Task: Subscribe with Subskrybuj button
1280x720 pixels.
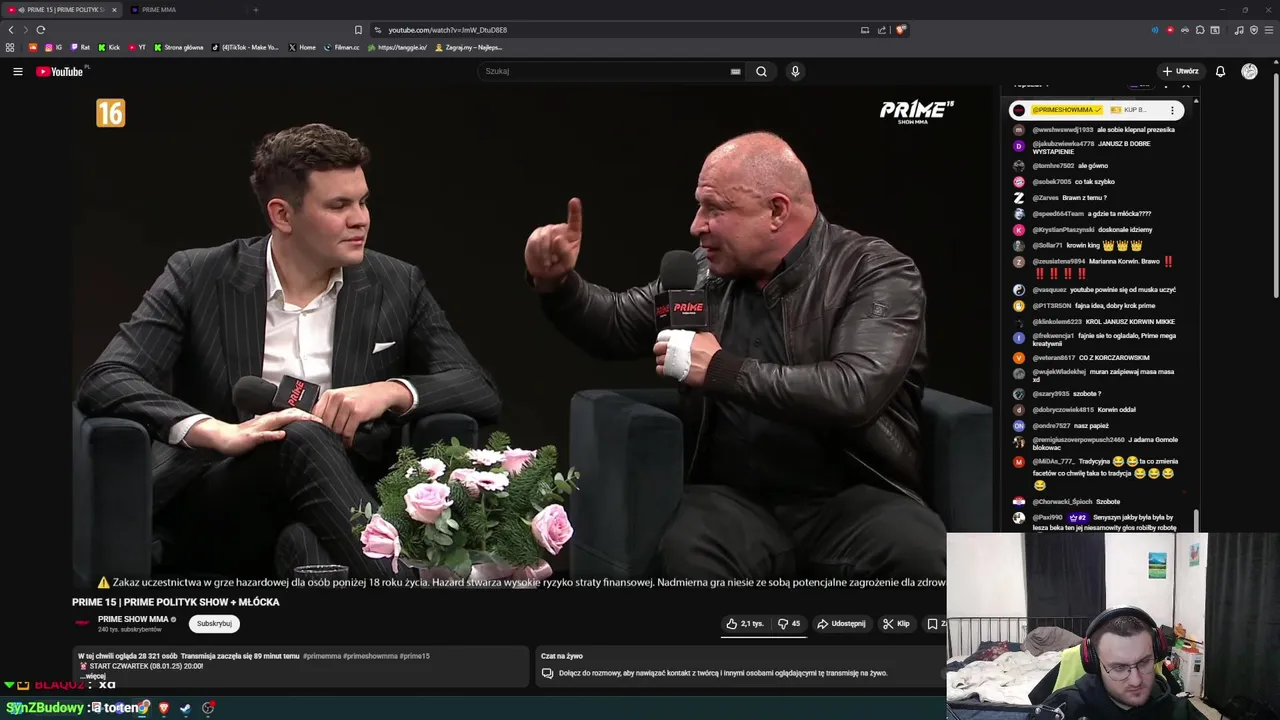Action: 214,624
